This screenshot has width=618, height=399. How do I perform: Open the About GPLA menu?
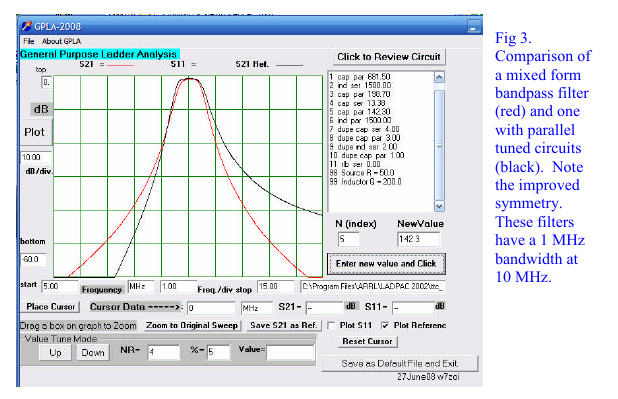click(61, 41)
